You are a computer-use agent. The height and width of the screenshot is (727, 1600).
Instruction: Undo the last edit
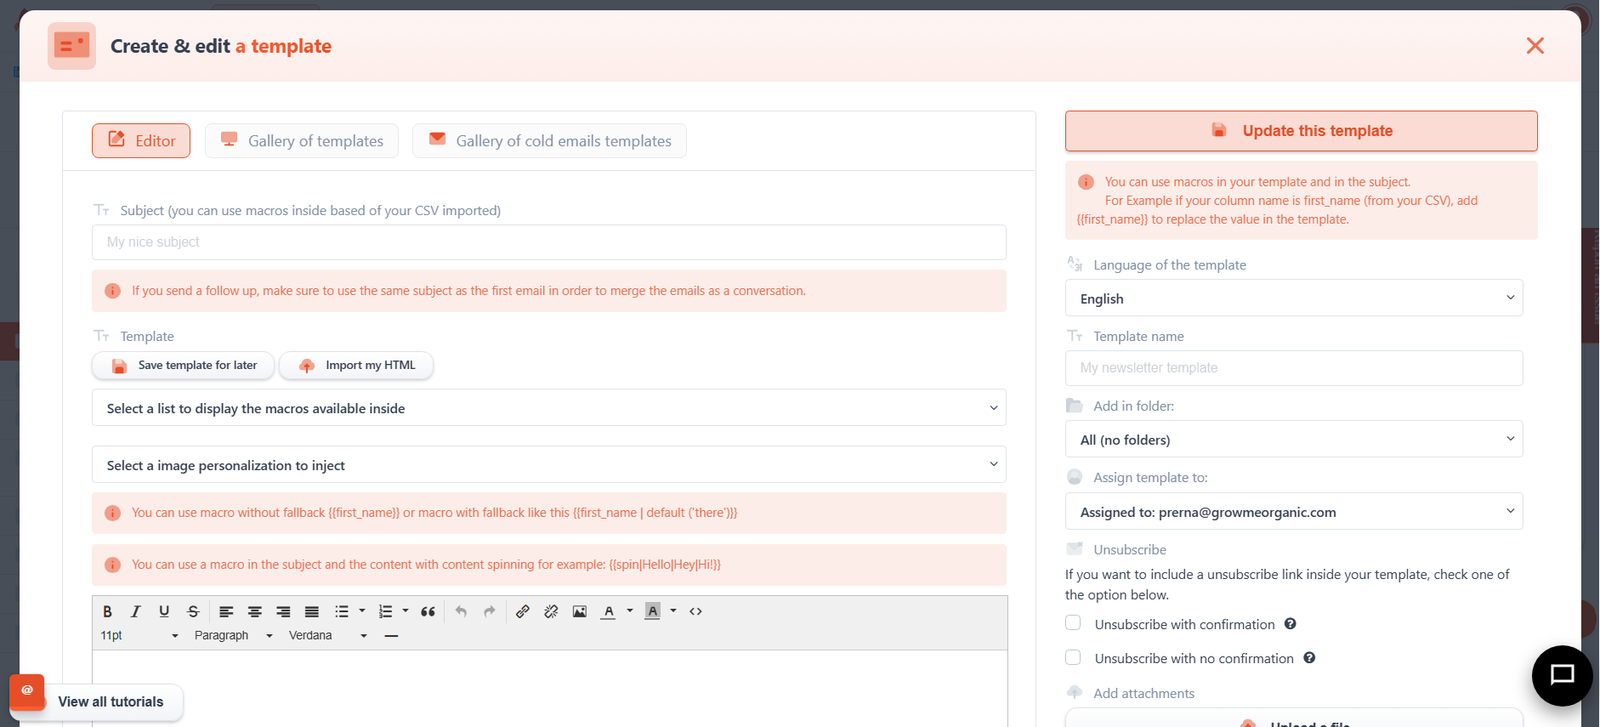pyautogui.click(x=461, y=611)
